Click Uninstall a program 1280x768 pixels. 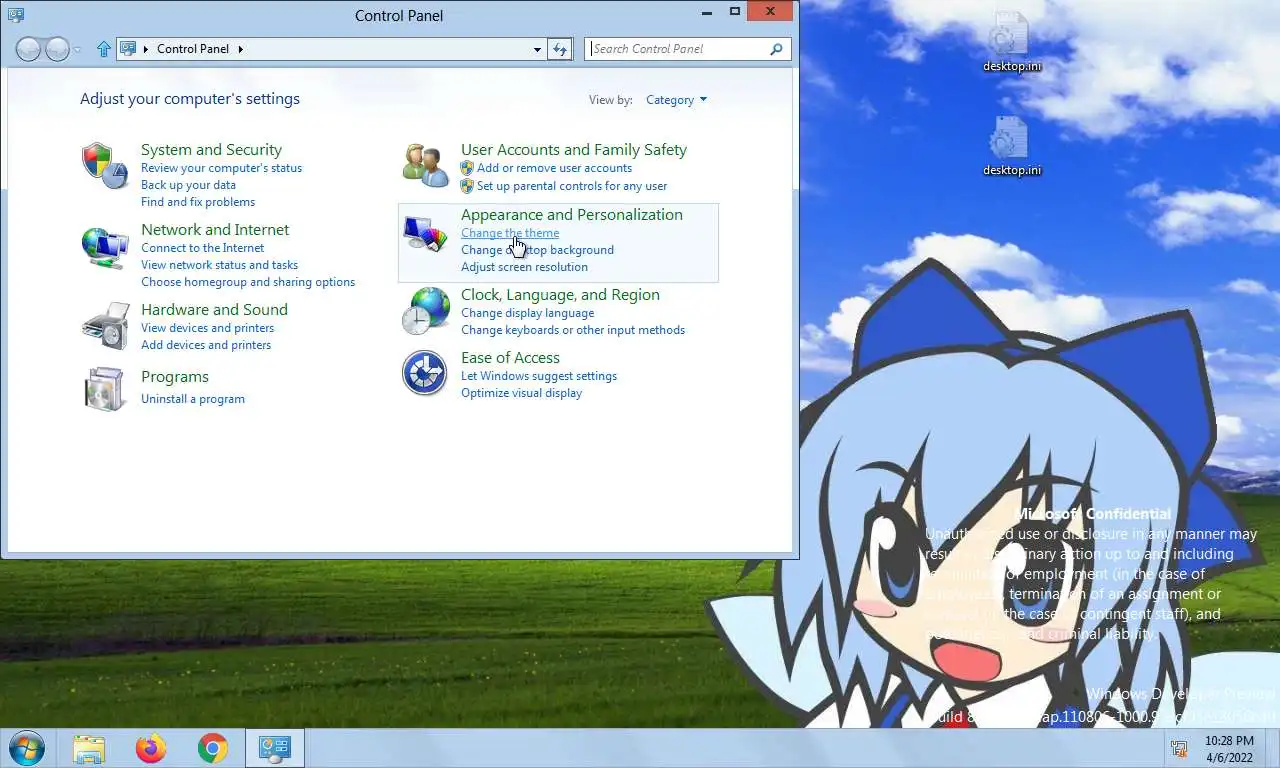(x=193, y=399)
